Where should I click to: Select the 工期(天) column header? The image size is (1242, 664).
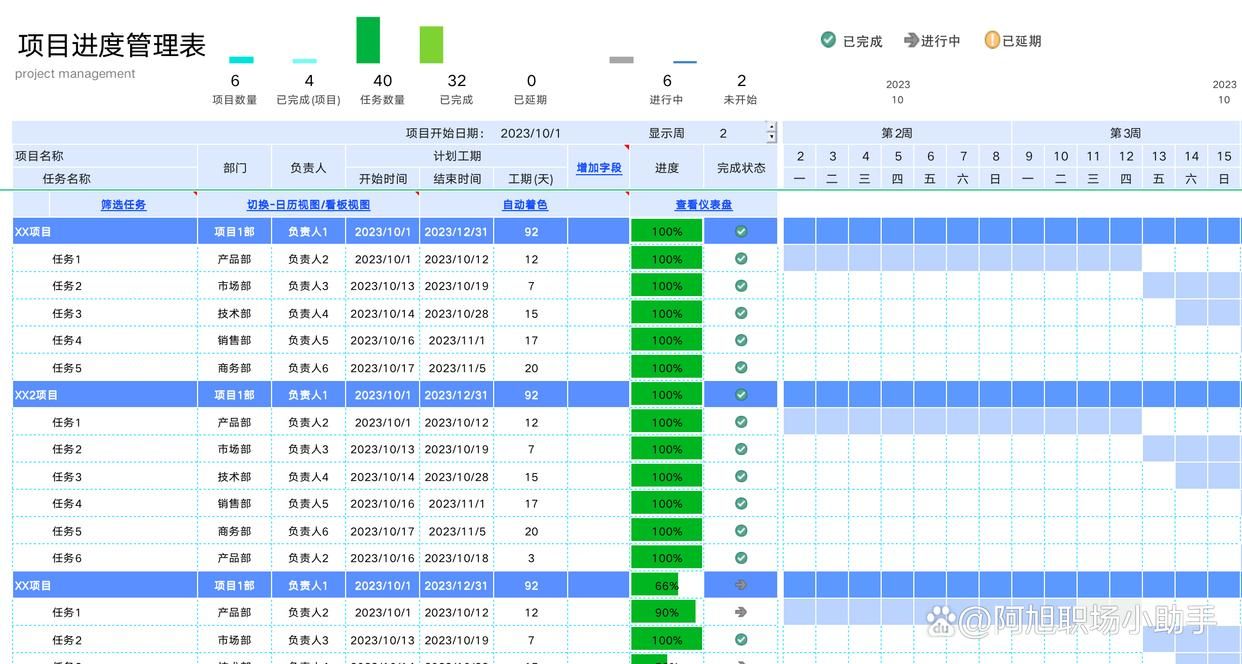point(531,179)
